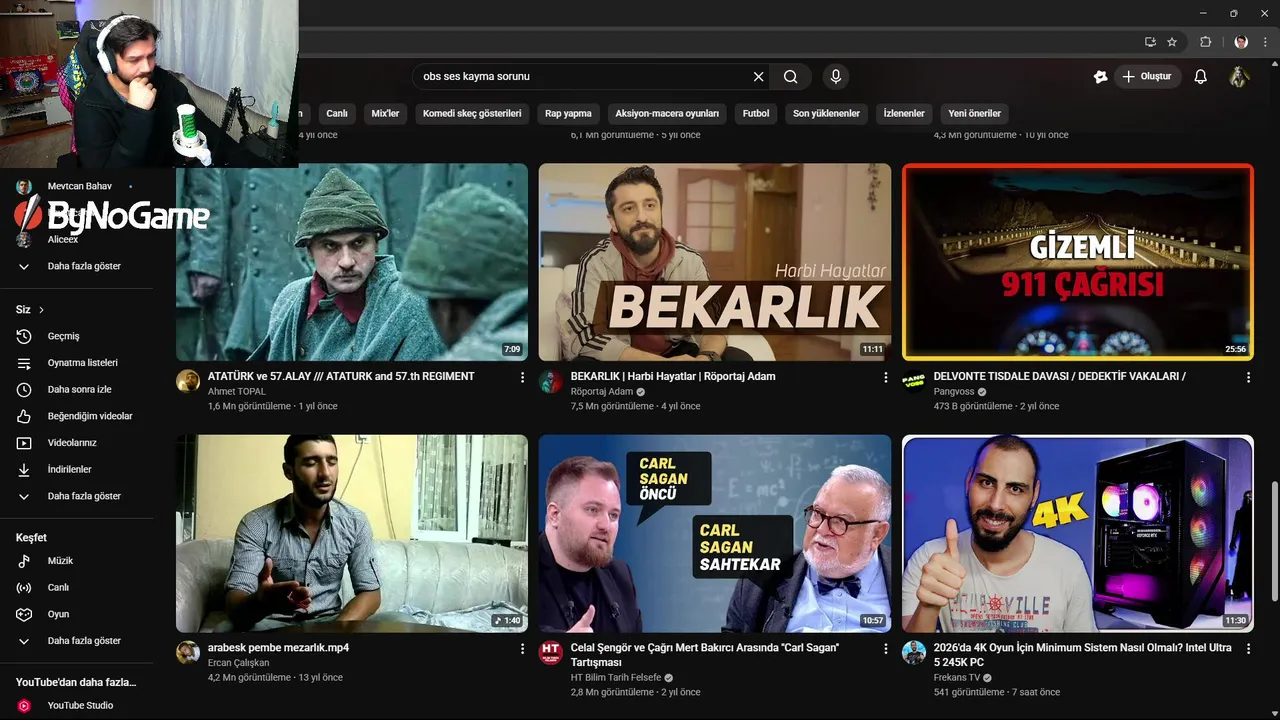1280x720 pixels.
Task: Open Oyun gaming icon
Action: (x=24, y=614)
